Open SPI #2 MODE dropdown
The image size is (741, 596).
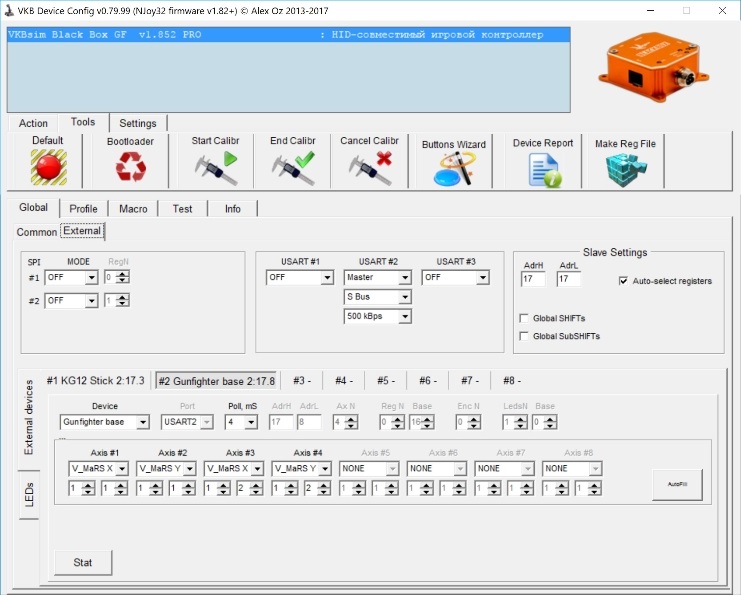pyautogui.click(x=71, y=301)
